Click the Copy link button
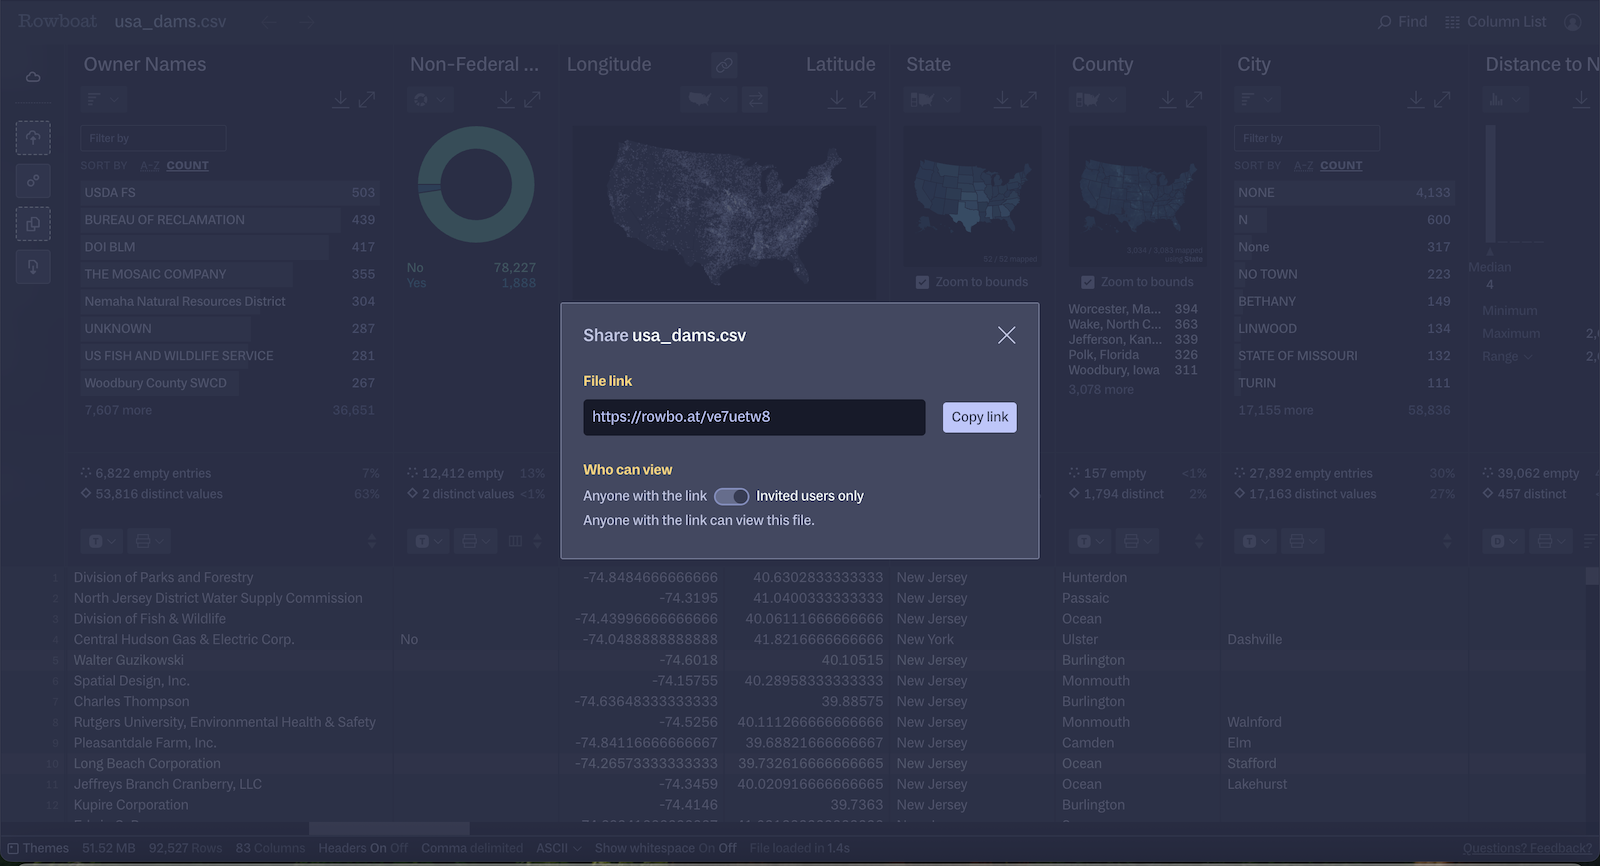1600x866 pixels. click(x=979, y=417)
